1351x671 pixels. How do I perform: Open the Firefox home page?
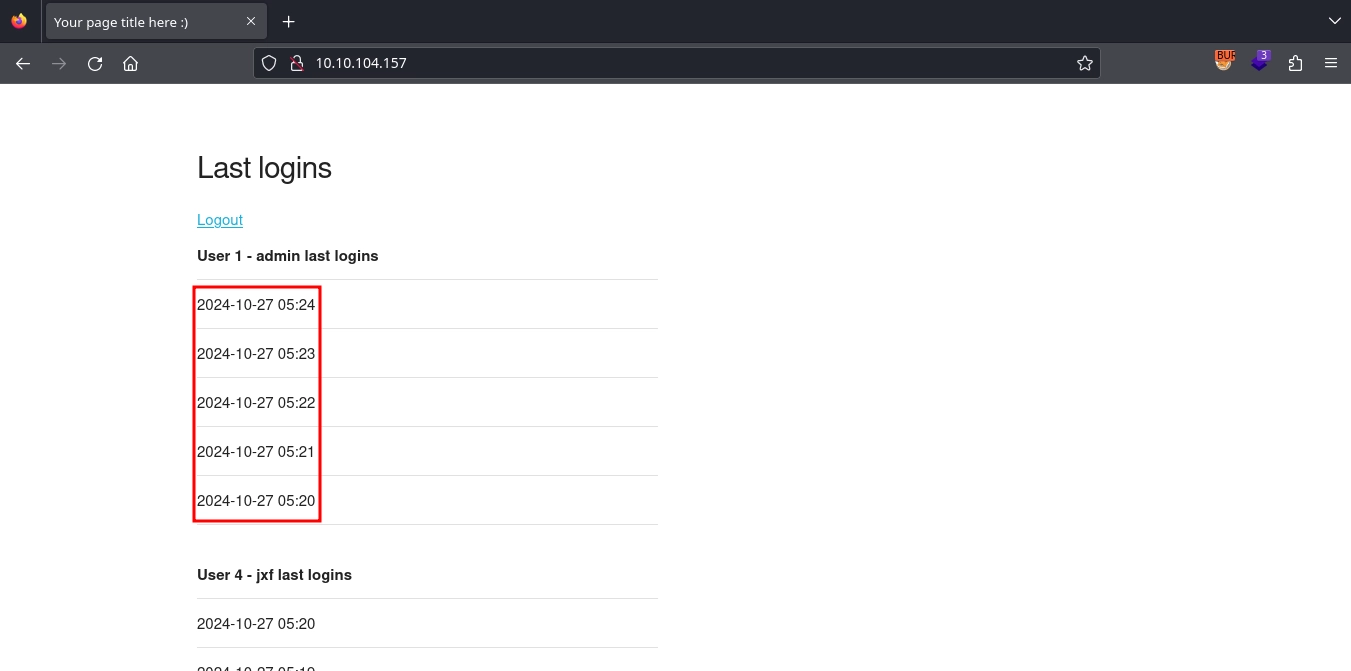tap(130, 63)
